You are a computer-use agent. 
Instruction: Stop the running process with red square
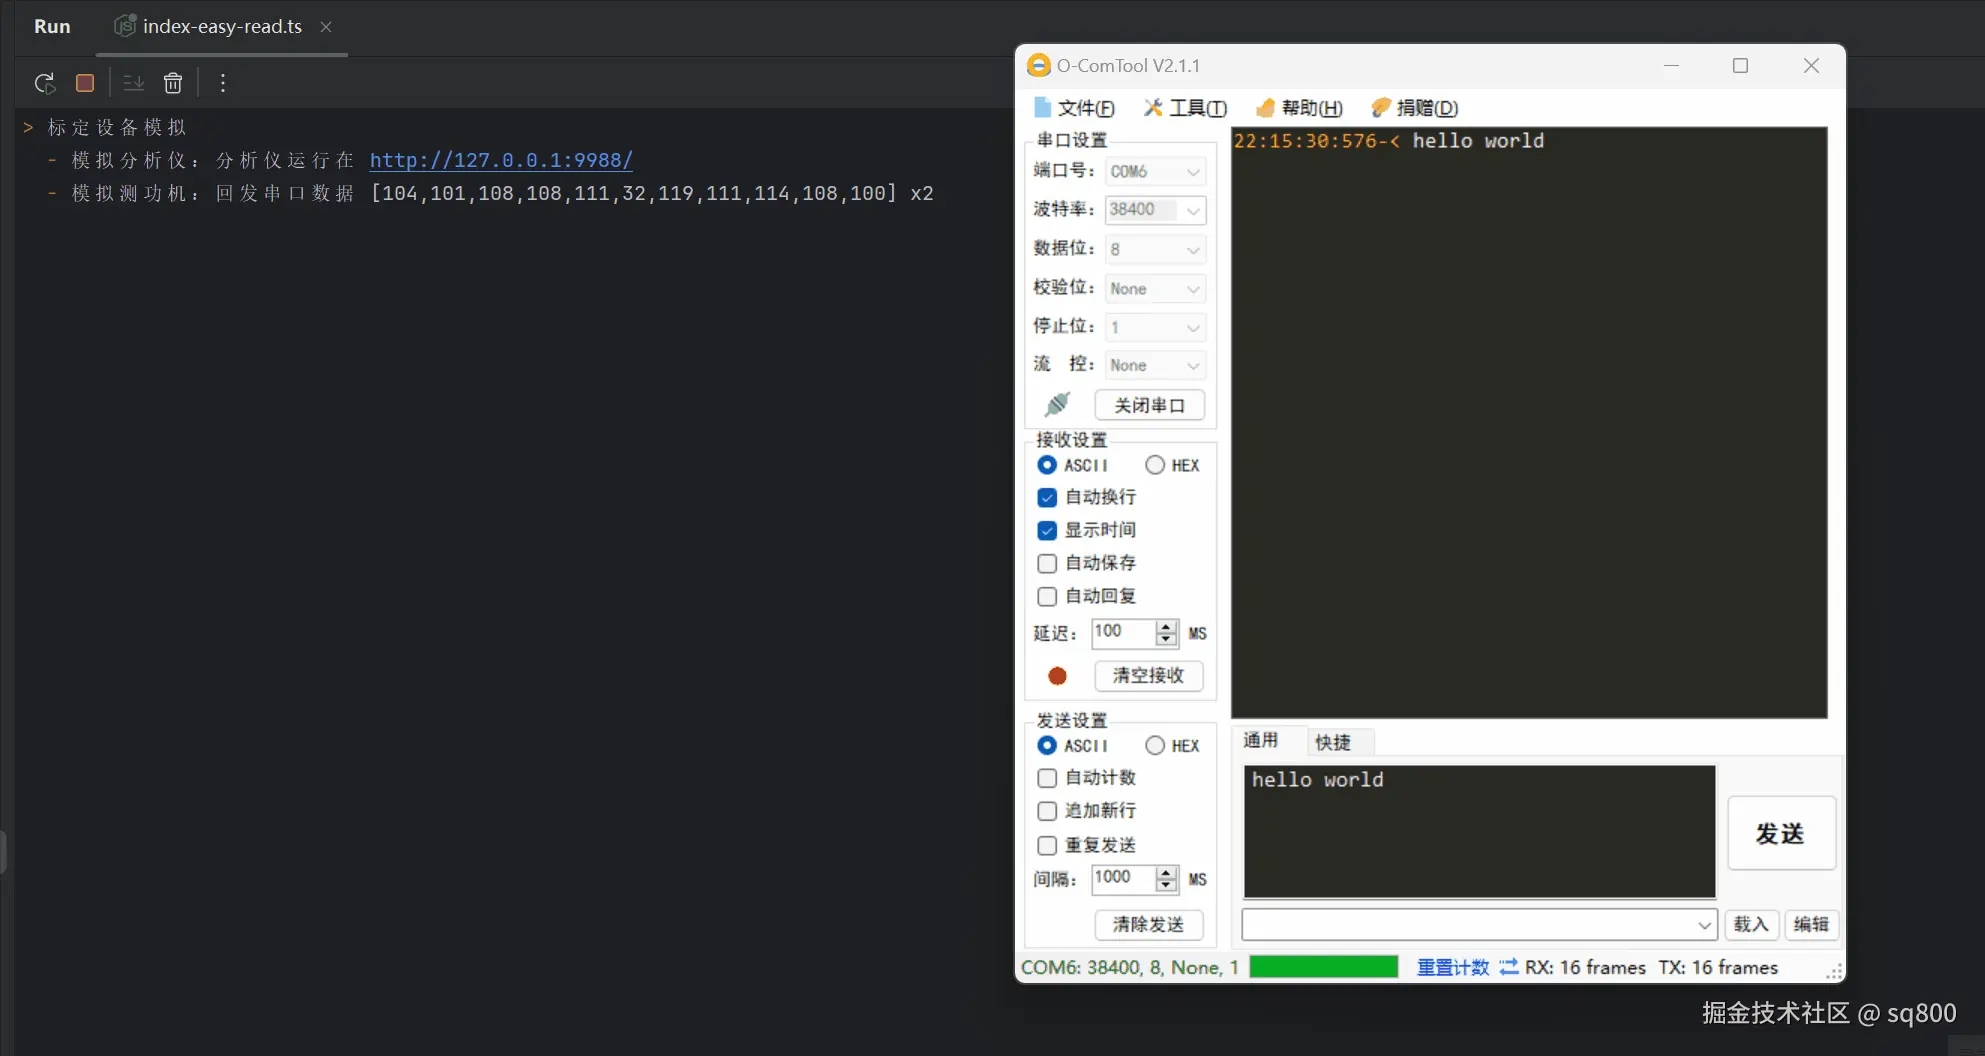[85, 83]
